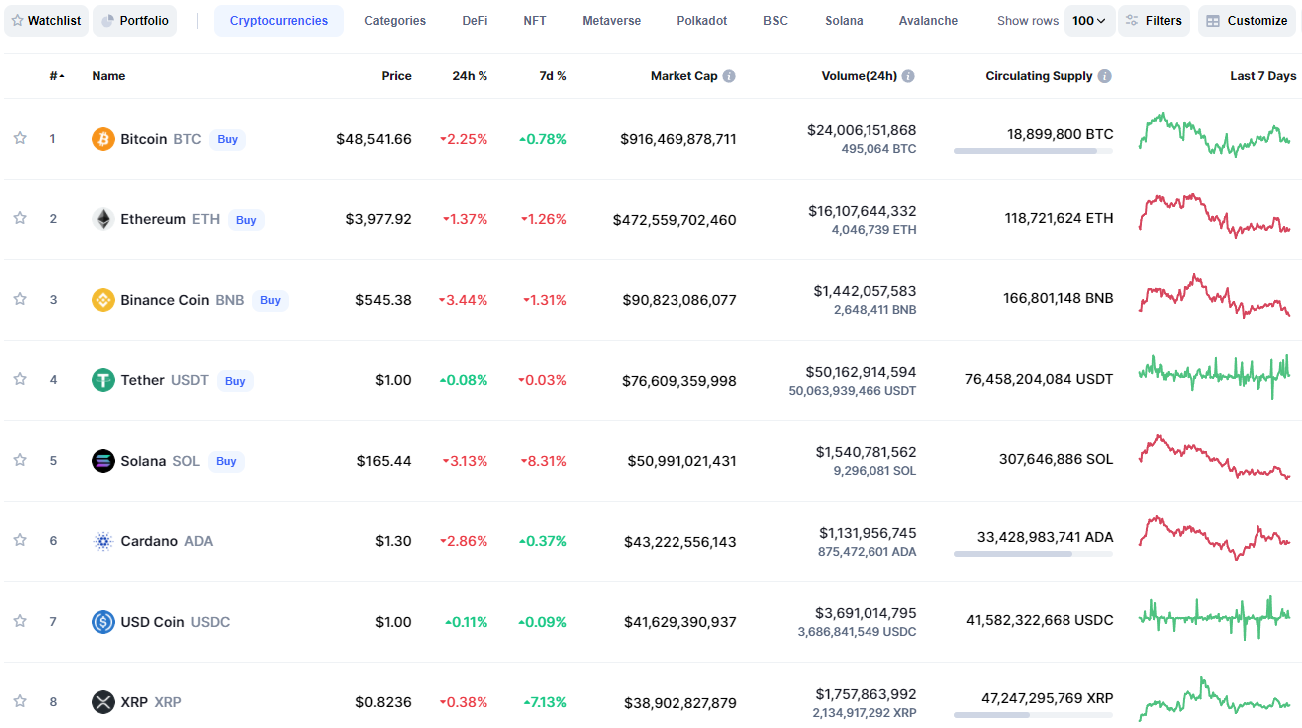Click the Cardano logo icon
Viewport: 1302px width, 728px height.
pos(103,541)
